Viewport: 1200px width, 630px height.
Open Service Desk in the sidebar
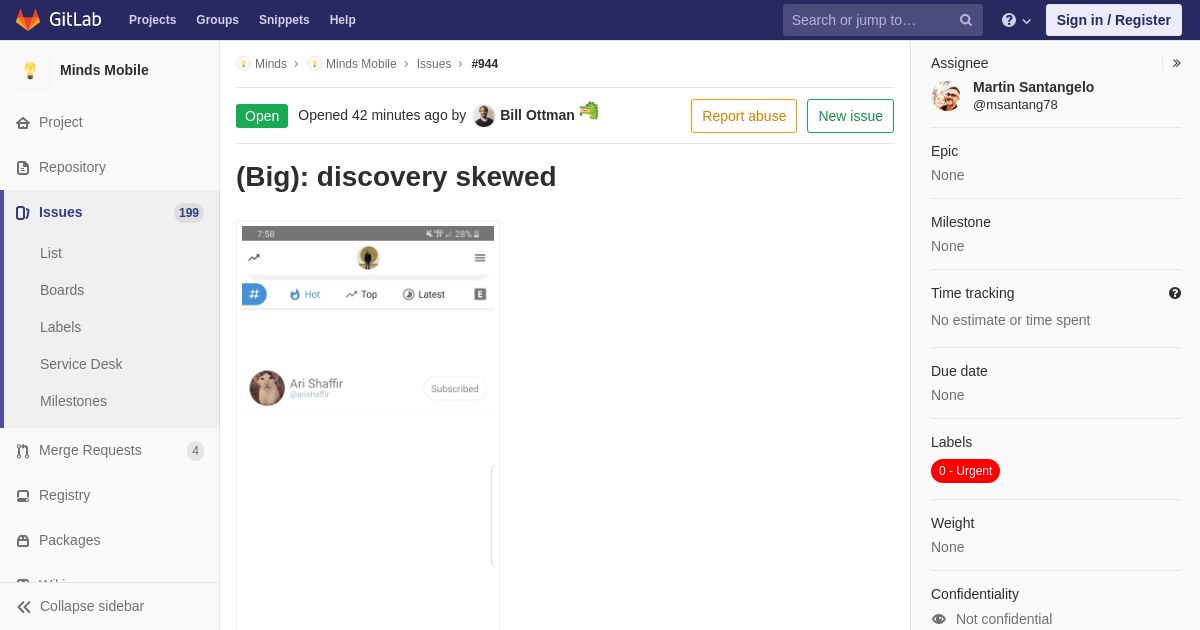[x=81, y=364]
